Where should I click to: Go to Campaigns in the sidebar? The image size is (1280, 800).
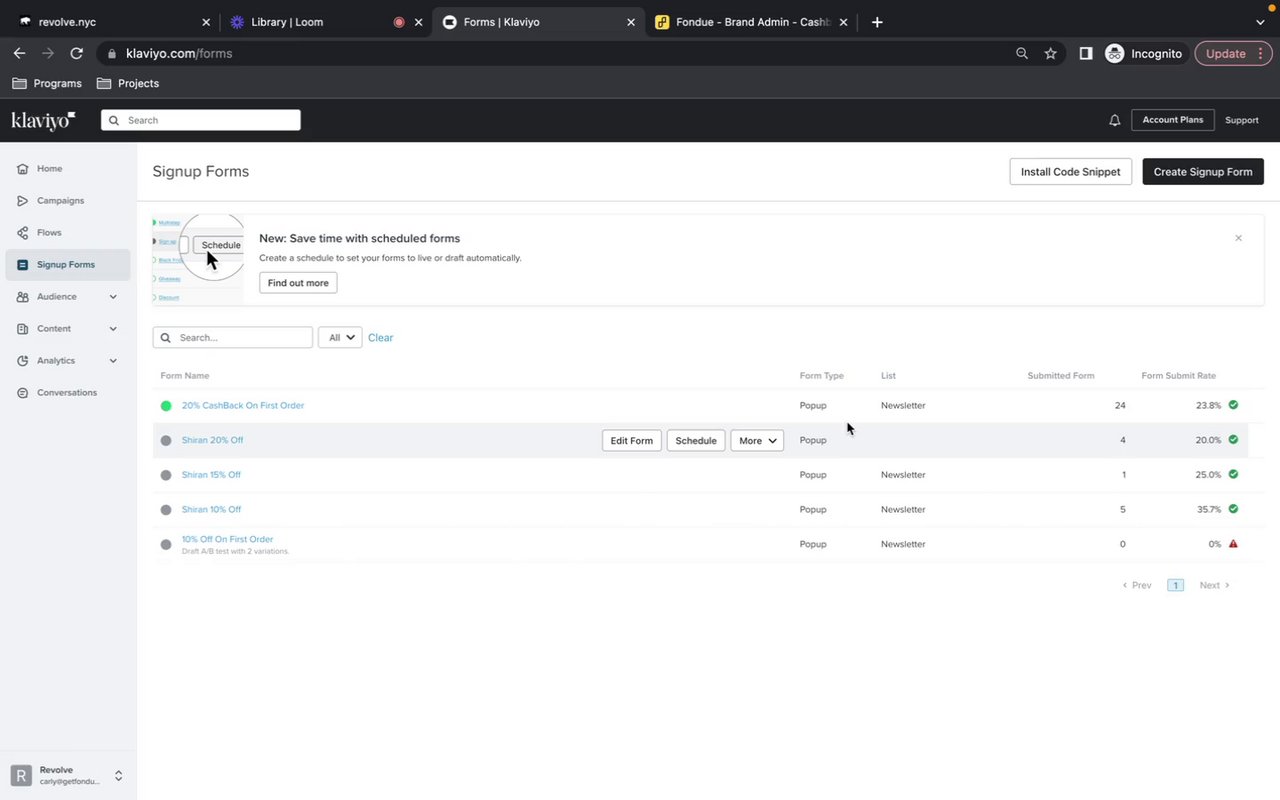coord(60,200)
